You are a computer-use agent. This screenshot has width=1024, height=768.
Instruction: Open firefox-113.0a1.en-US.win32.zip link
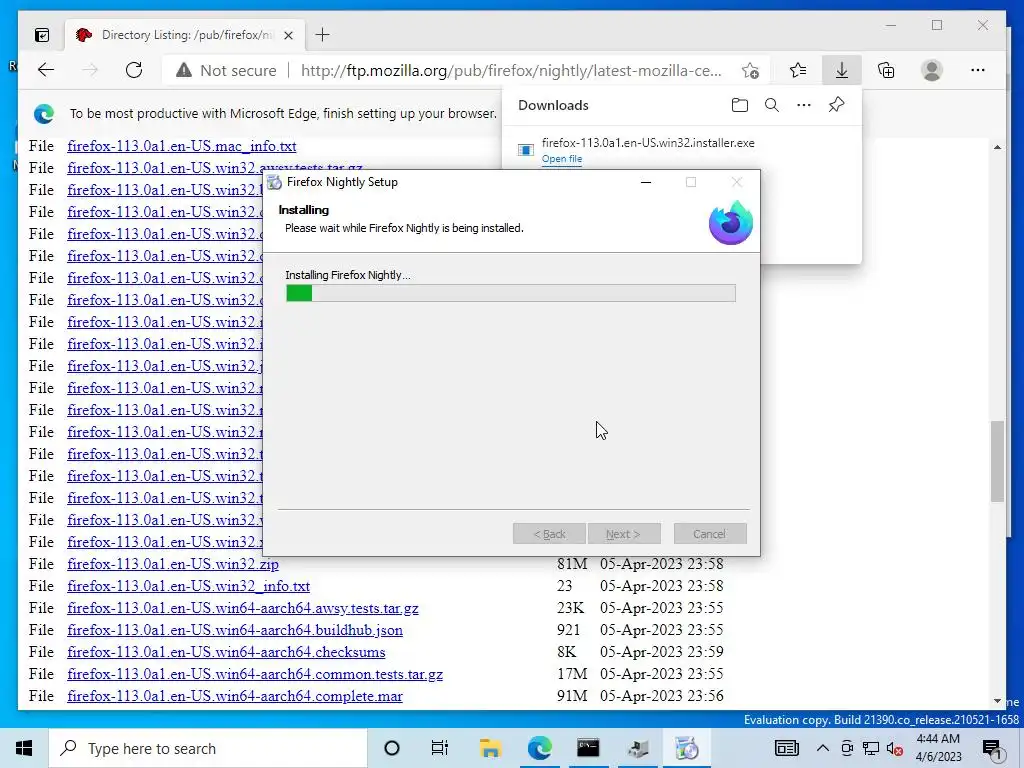(x=173, y=564)
